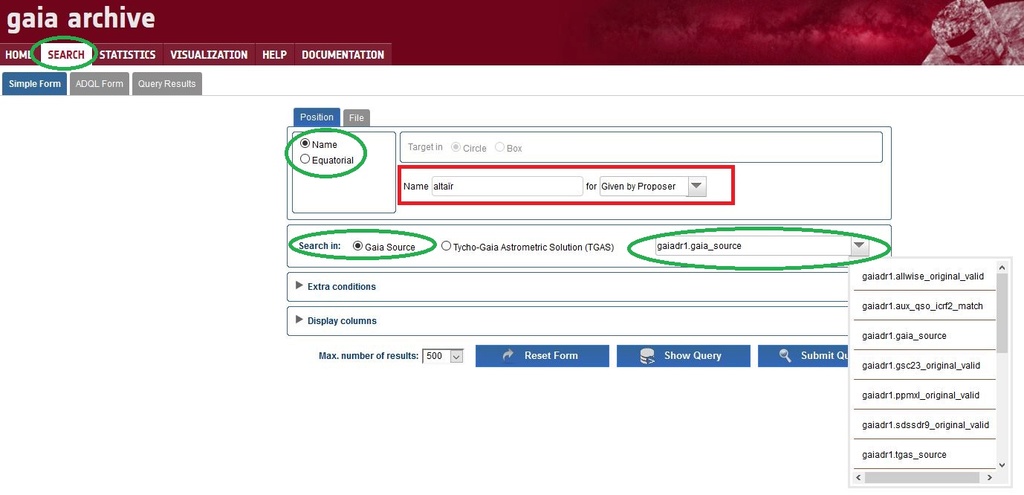Choose gaiadr1.tgas_source from the list
This screenshot has width=1024, height=495.
coord(923,455)
